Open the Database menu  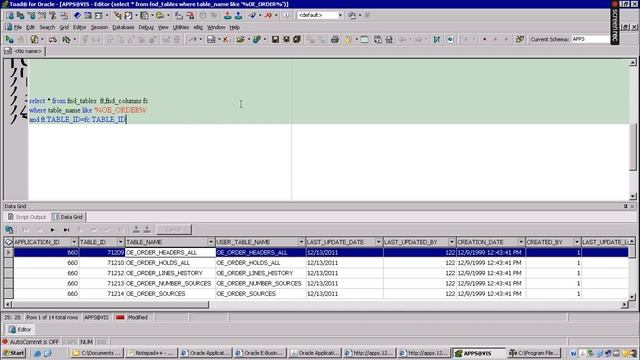coord(123,27)
